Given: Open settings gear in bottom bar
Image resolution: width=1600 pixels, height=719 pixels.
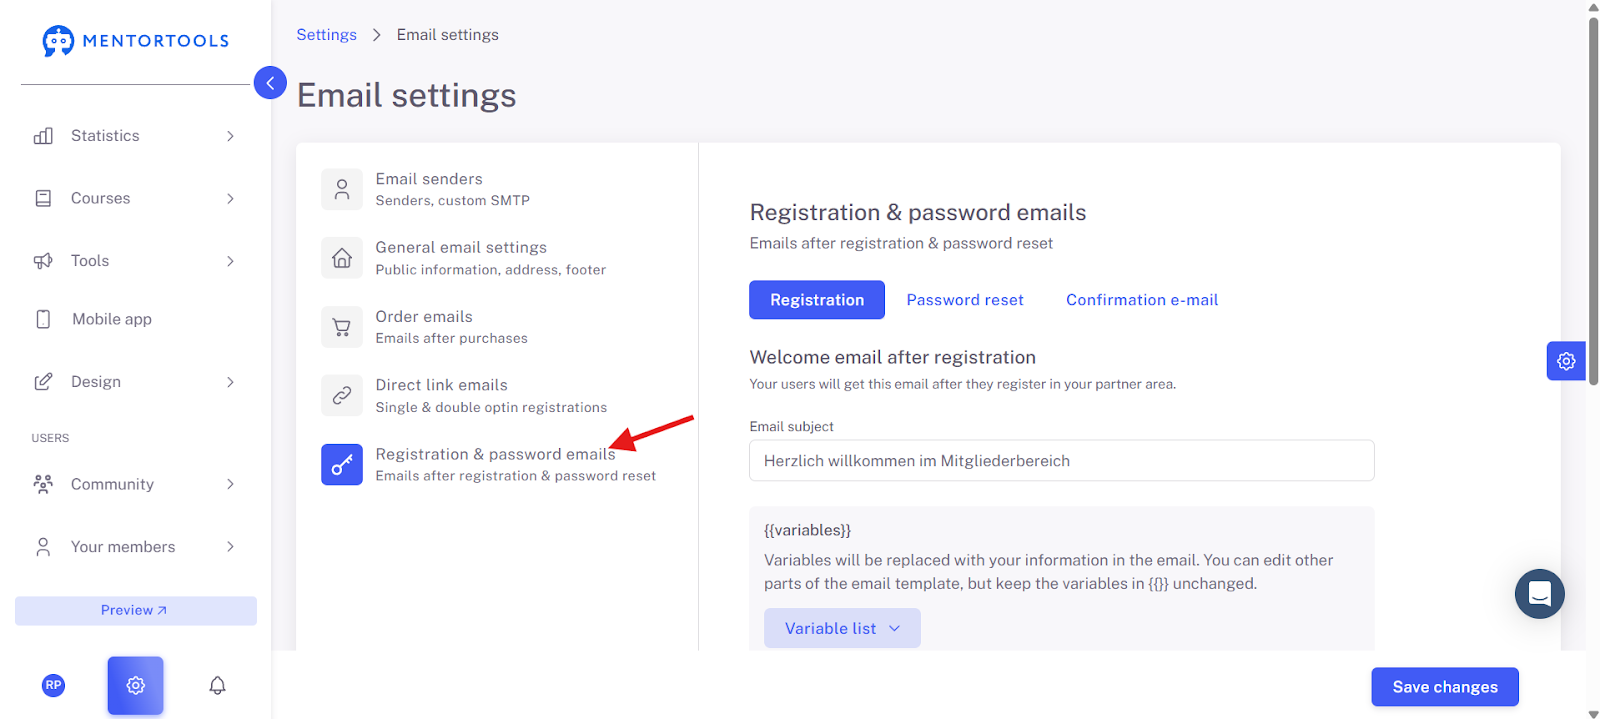Looking at the screenshot, I should (136, 685).
